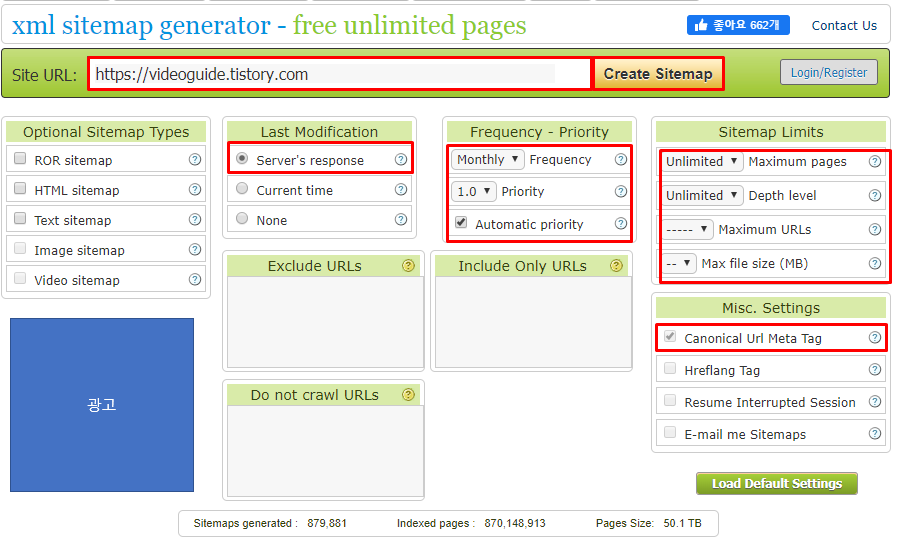
Task: Toggle the Video sitemap checkbox
Action: point(20,278)
